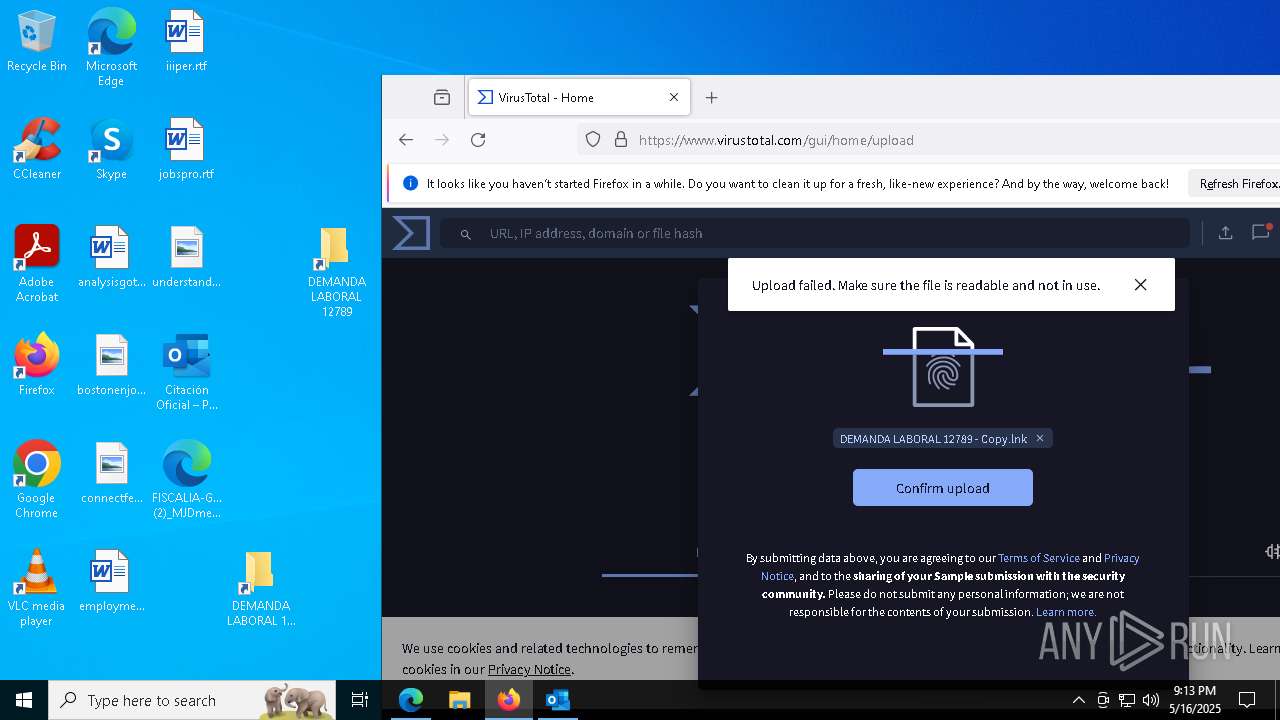Open Microsoft Edge desktop shortcut
The width and height of the screenshot is (1280, 720).
111,48
